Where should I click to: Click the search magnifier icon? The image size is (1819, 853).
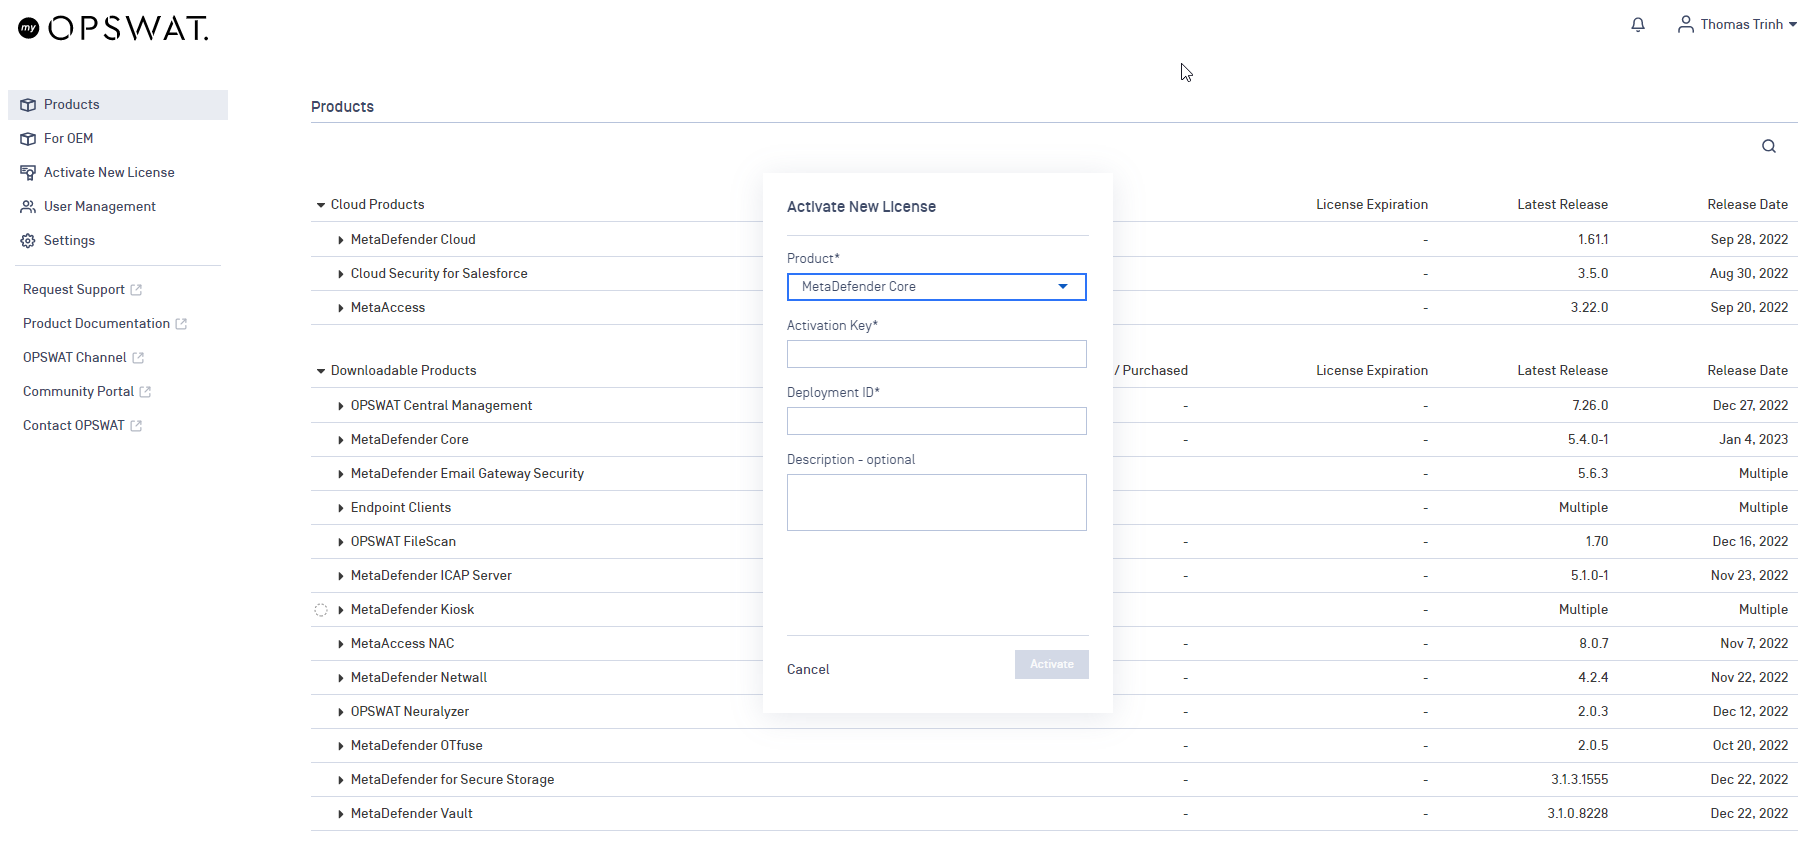pos(1769,146)
